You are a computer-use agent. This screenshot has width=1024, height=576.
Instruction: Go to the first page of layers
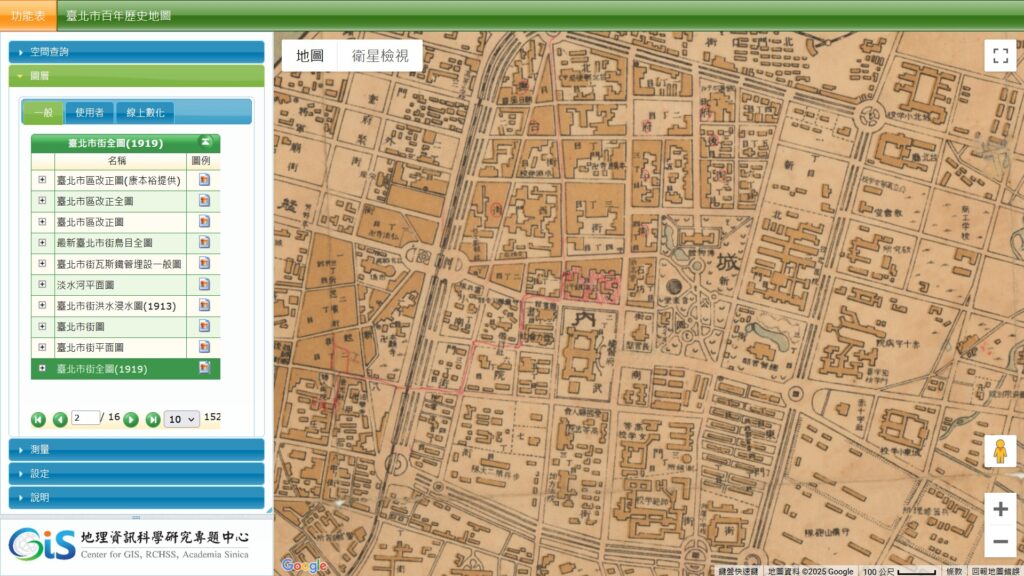38,419
